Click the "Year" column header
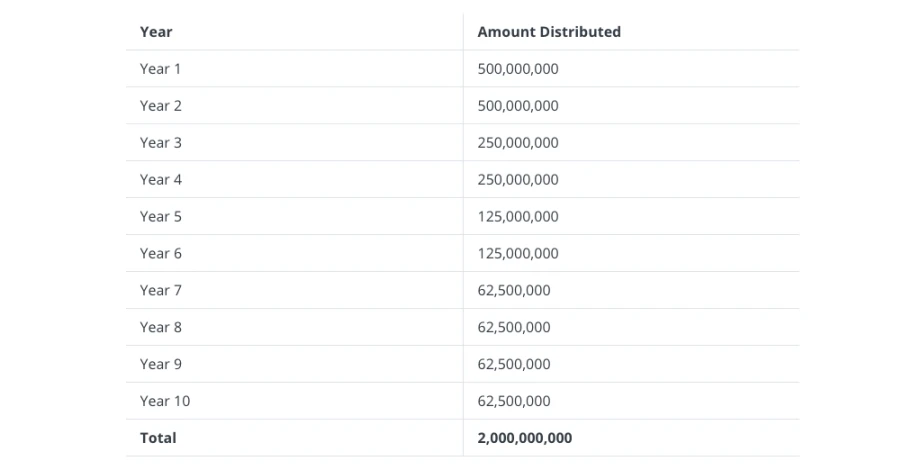 156,32
